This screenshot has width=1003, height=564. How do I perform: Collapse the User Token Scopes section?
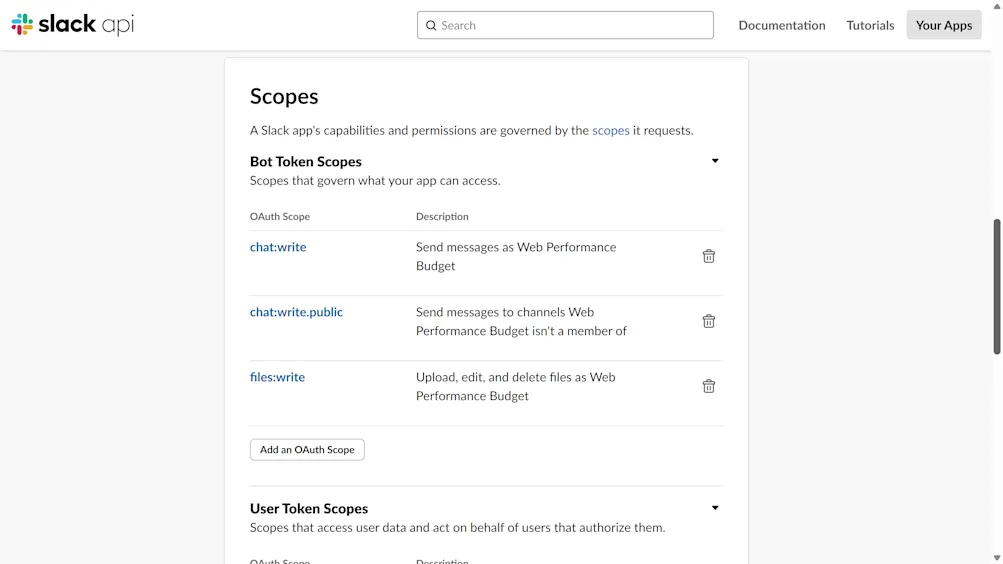(715, 508)
